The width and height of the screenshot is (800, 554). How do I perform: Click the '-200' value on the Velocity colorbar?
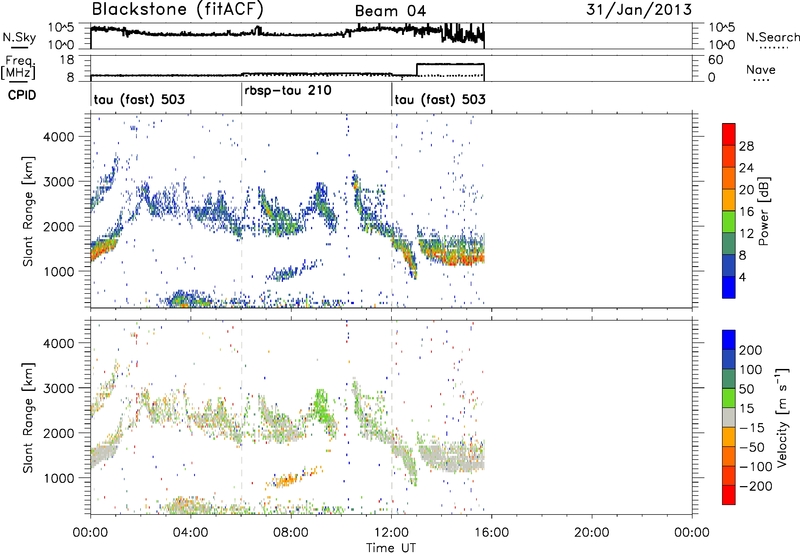point(755,486)
